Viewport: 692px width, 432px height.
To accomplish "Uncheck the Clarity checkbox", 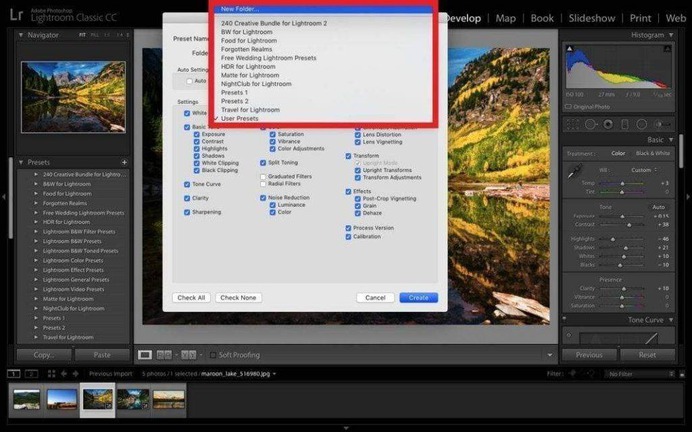I will click(x=187, y=198).
